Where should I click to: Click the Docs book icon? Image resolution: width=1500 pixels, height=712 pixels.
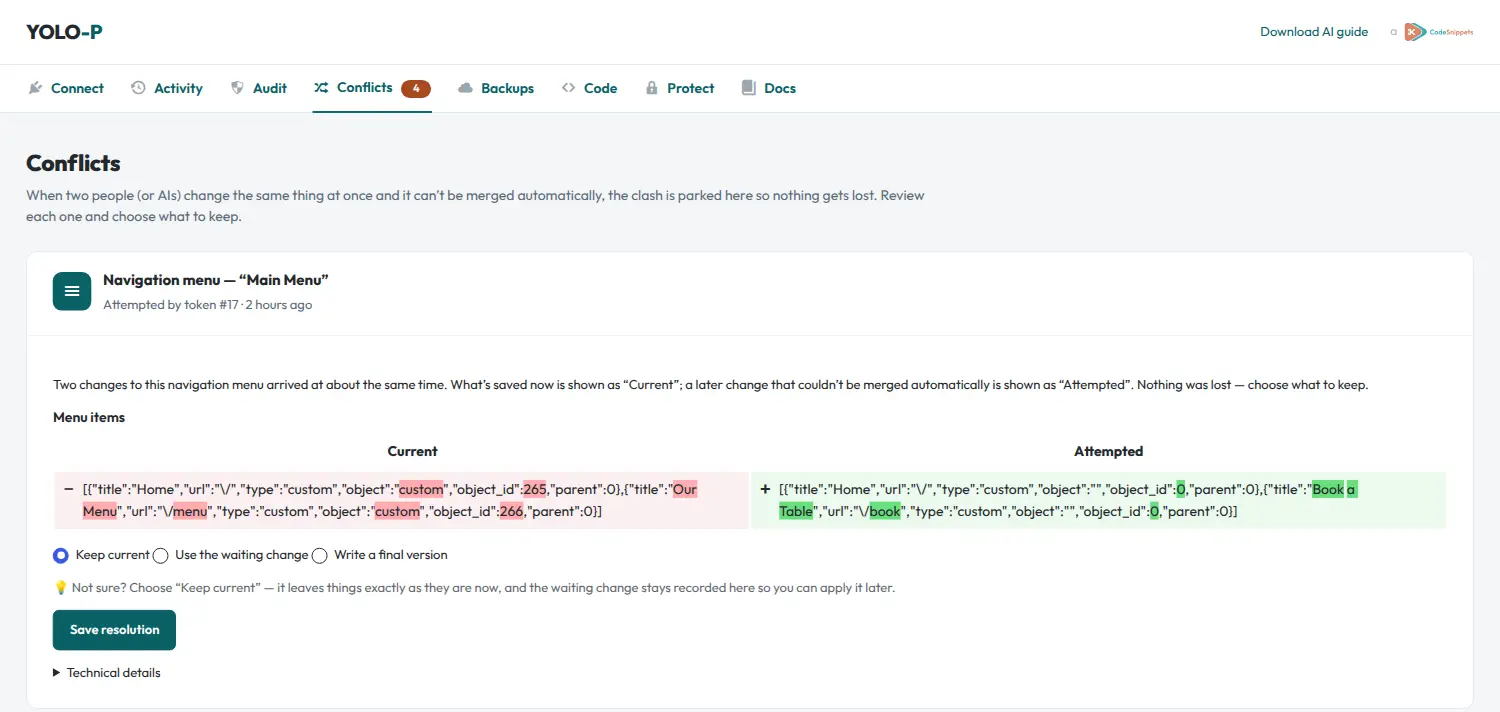coord(748,88)
